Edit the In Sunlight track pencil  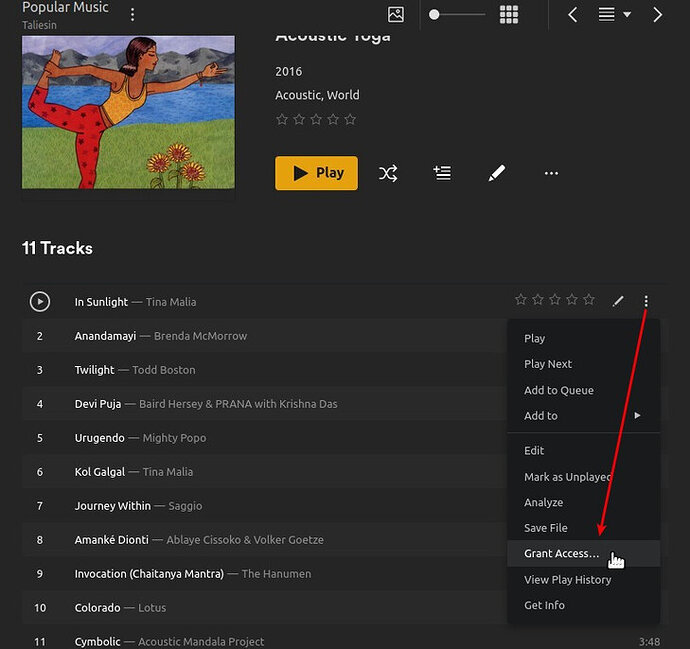coord(618,301)
